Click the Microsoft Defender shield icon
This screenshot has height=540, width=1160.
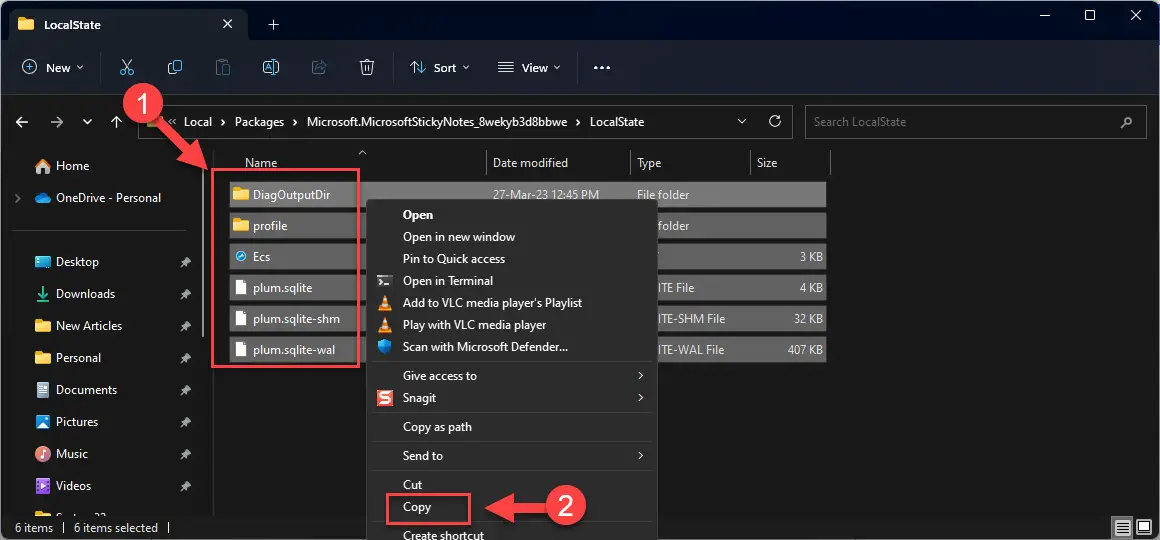pos(384,346)
